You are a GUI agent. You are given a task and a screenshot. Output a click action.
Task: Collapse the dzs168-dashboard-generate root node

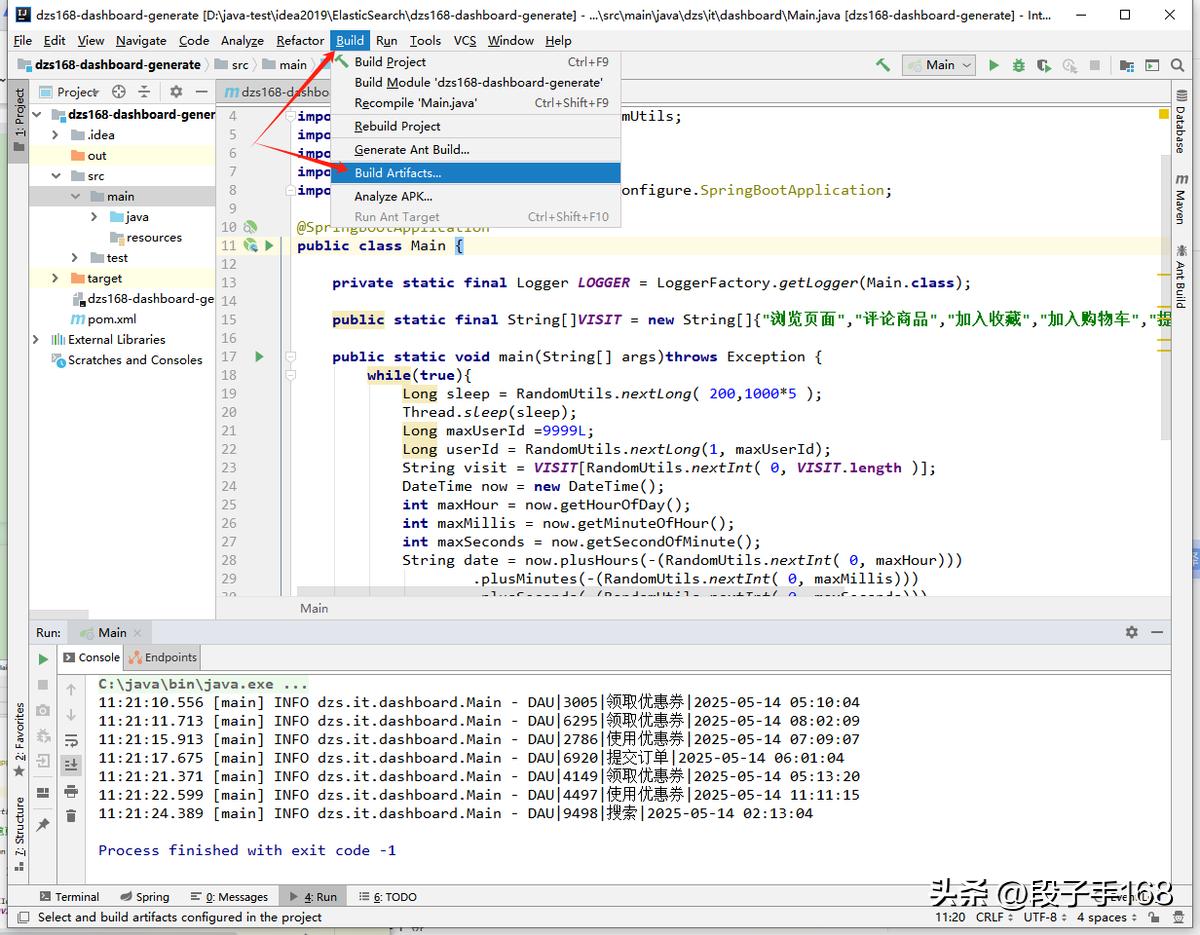coord(37,114)
